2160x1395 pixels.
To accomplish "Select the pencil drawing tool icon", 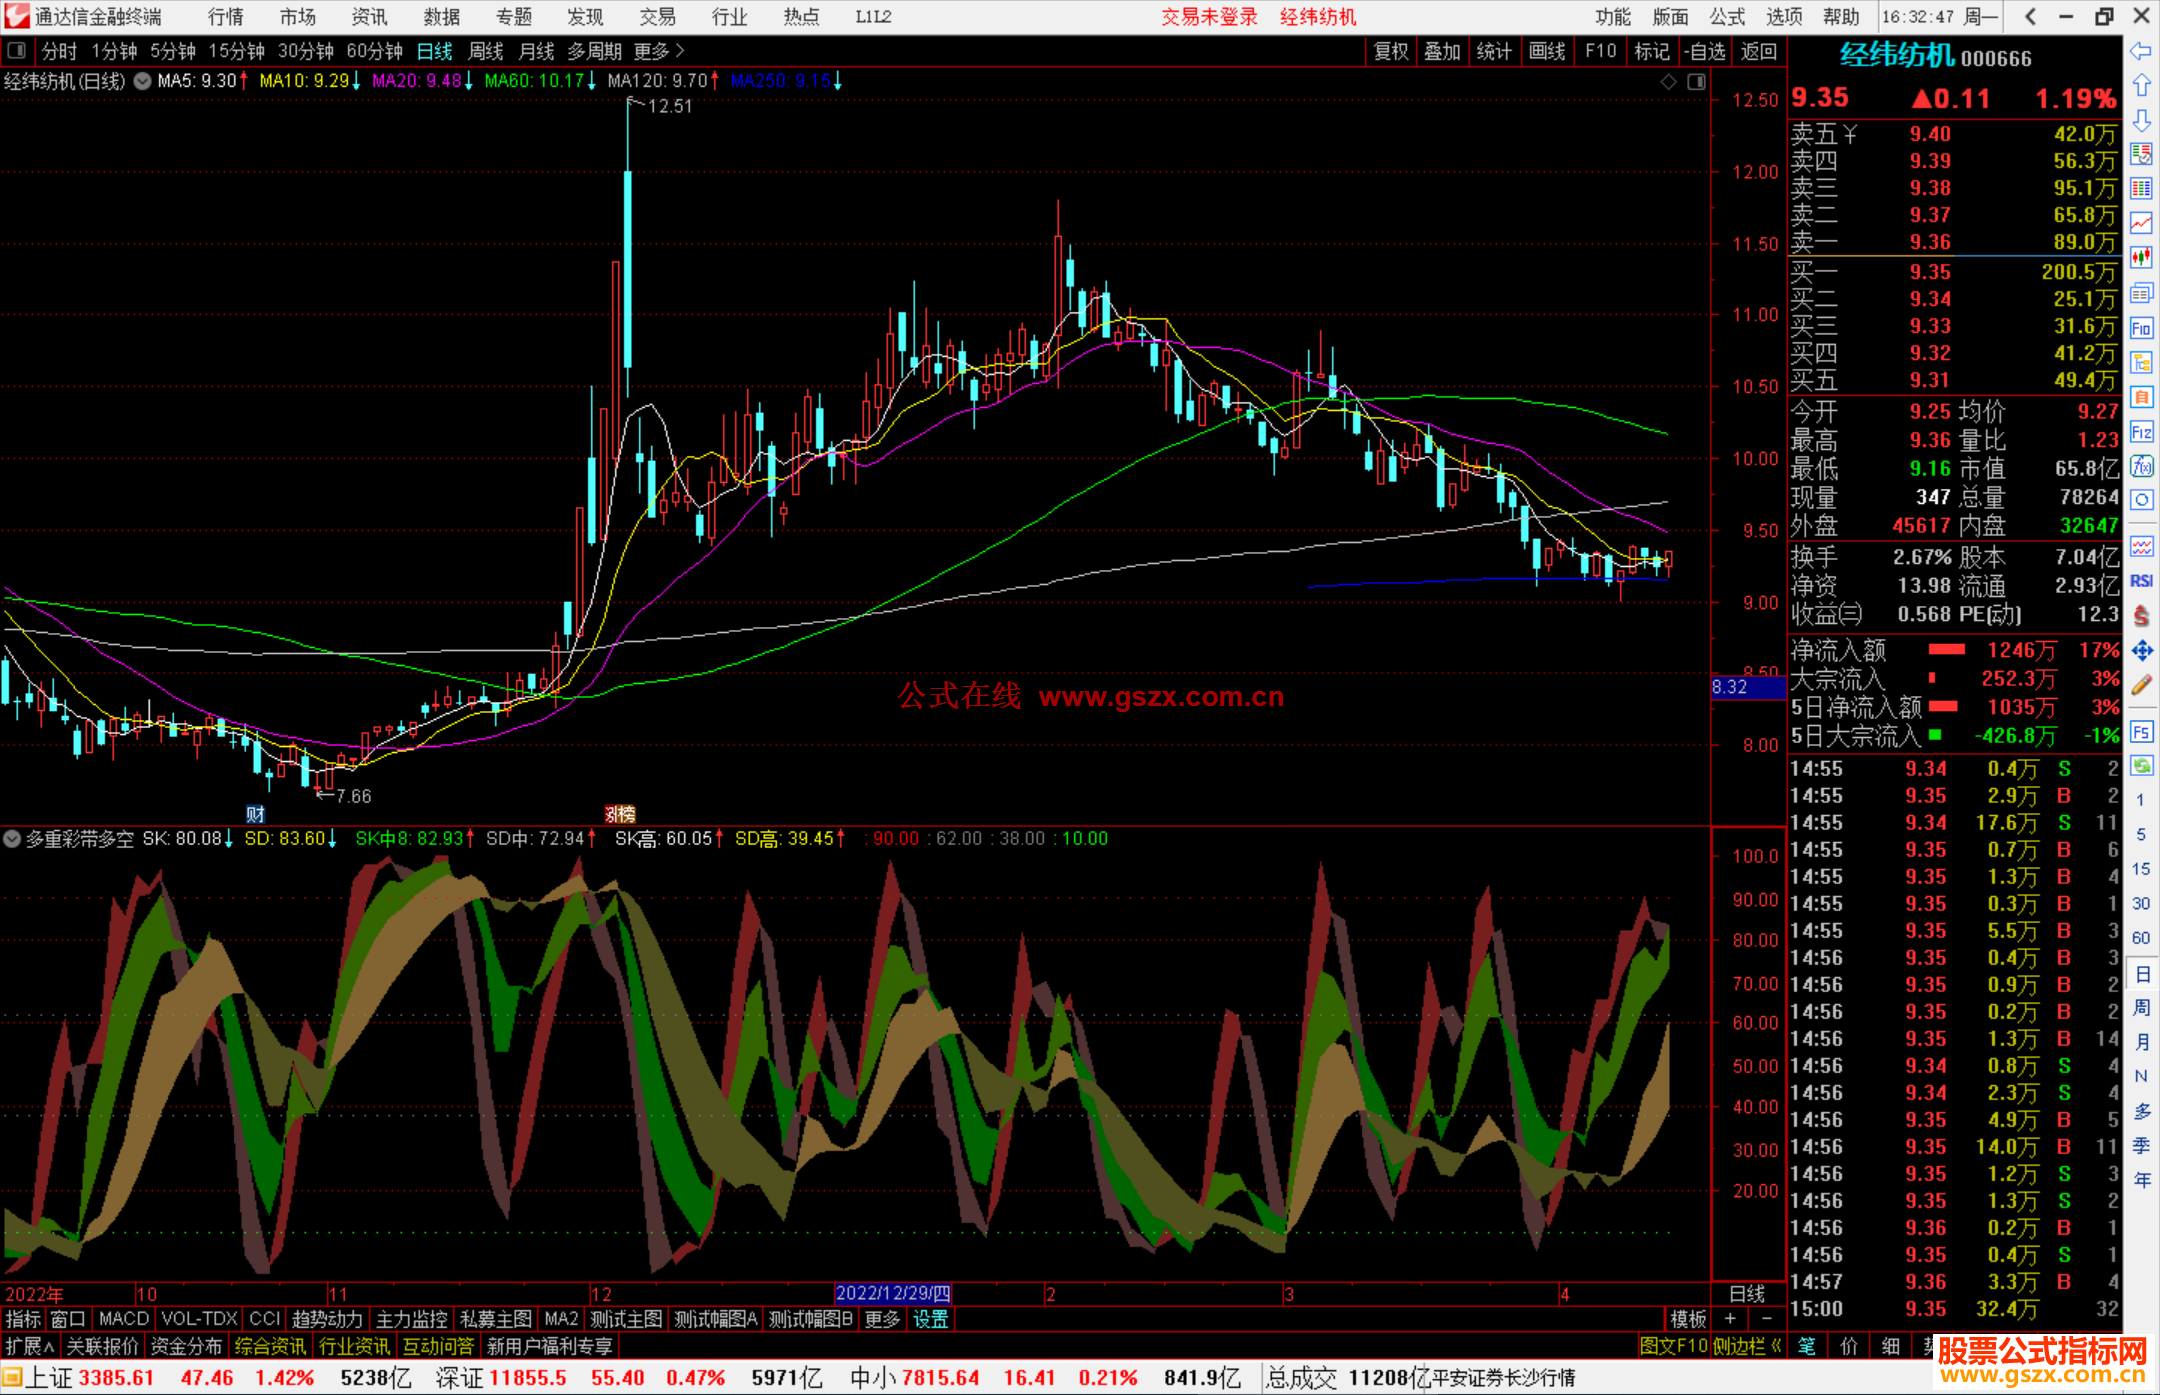I will tap(2141, 686).
